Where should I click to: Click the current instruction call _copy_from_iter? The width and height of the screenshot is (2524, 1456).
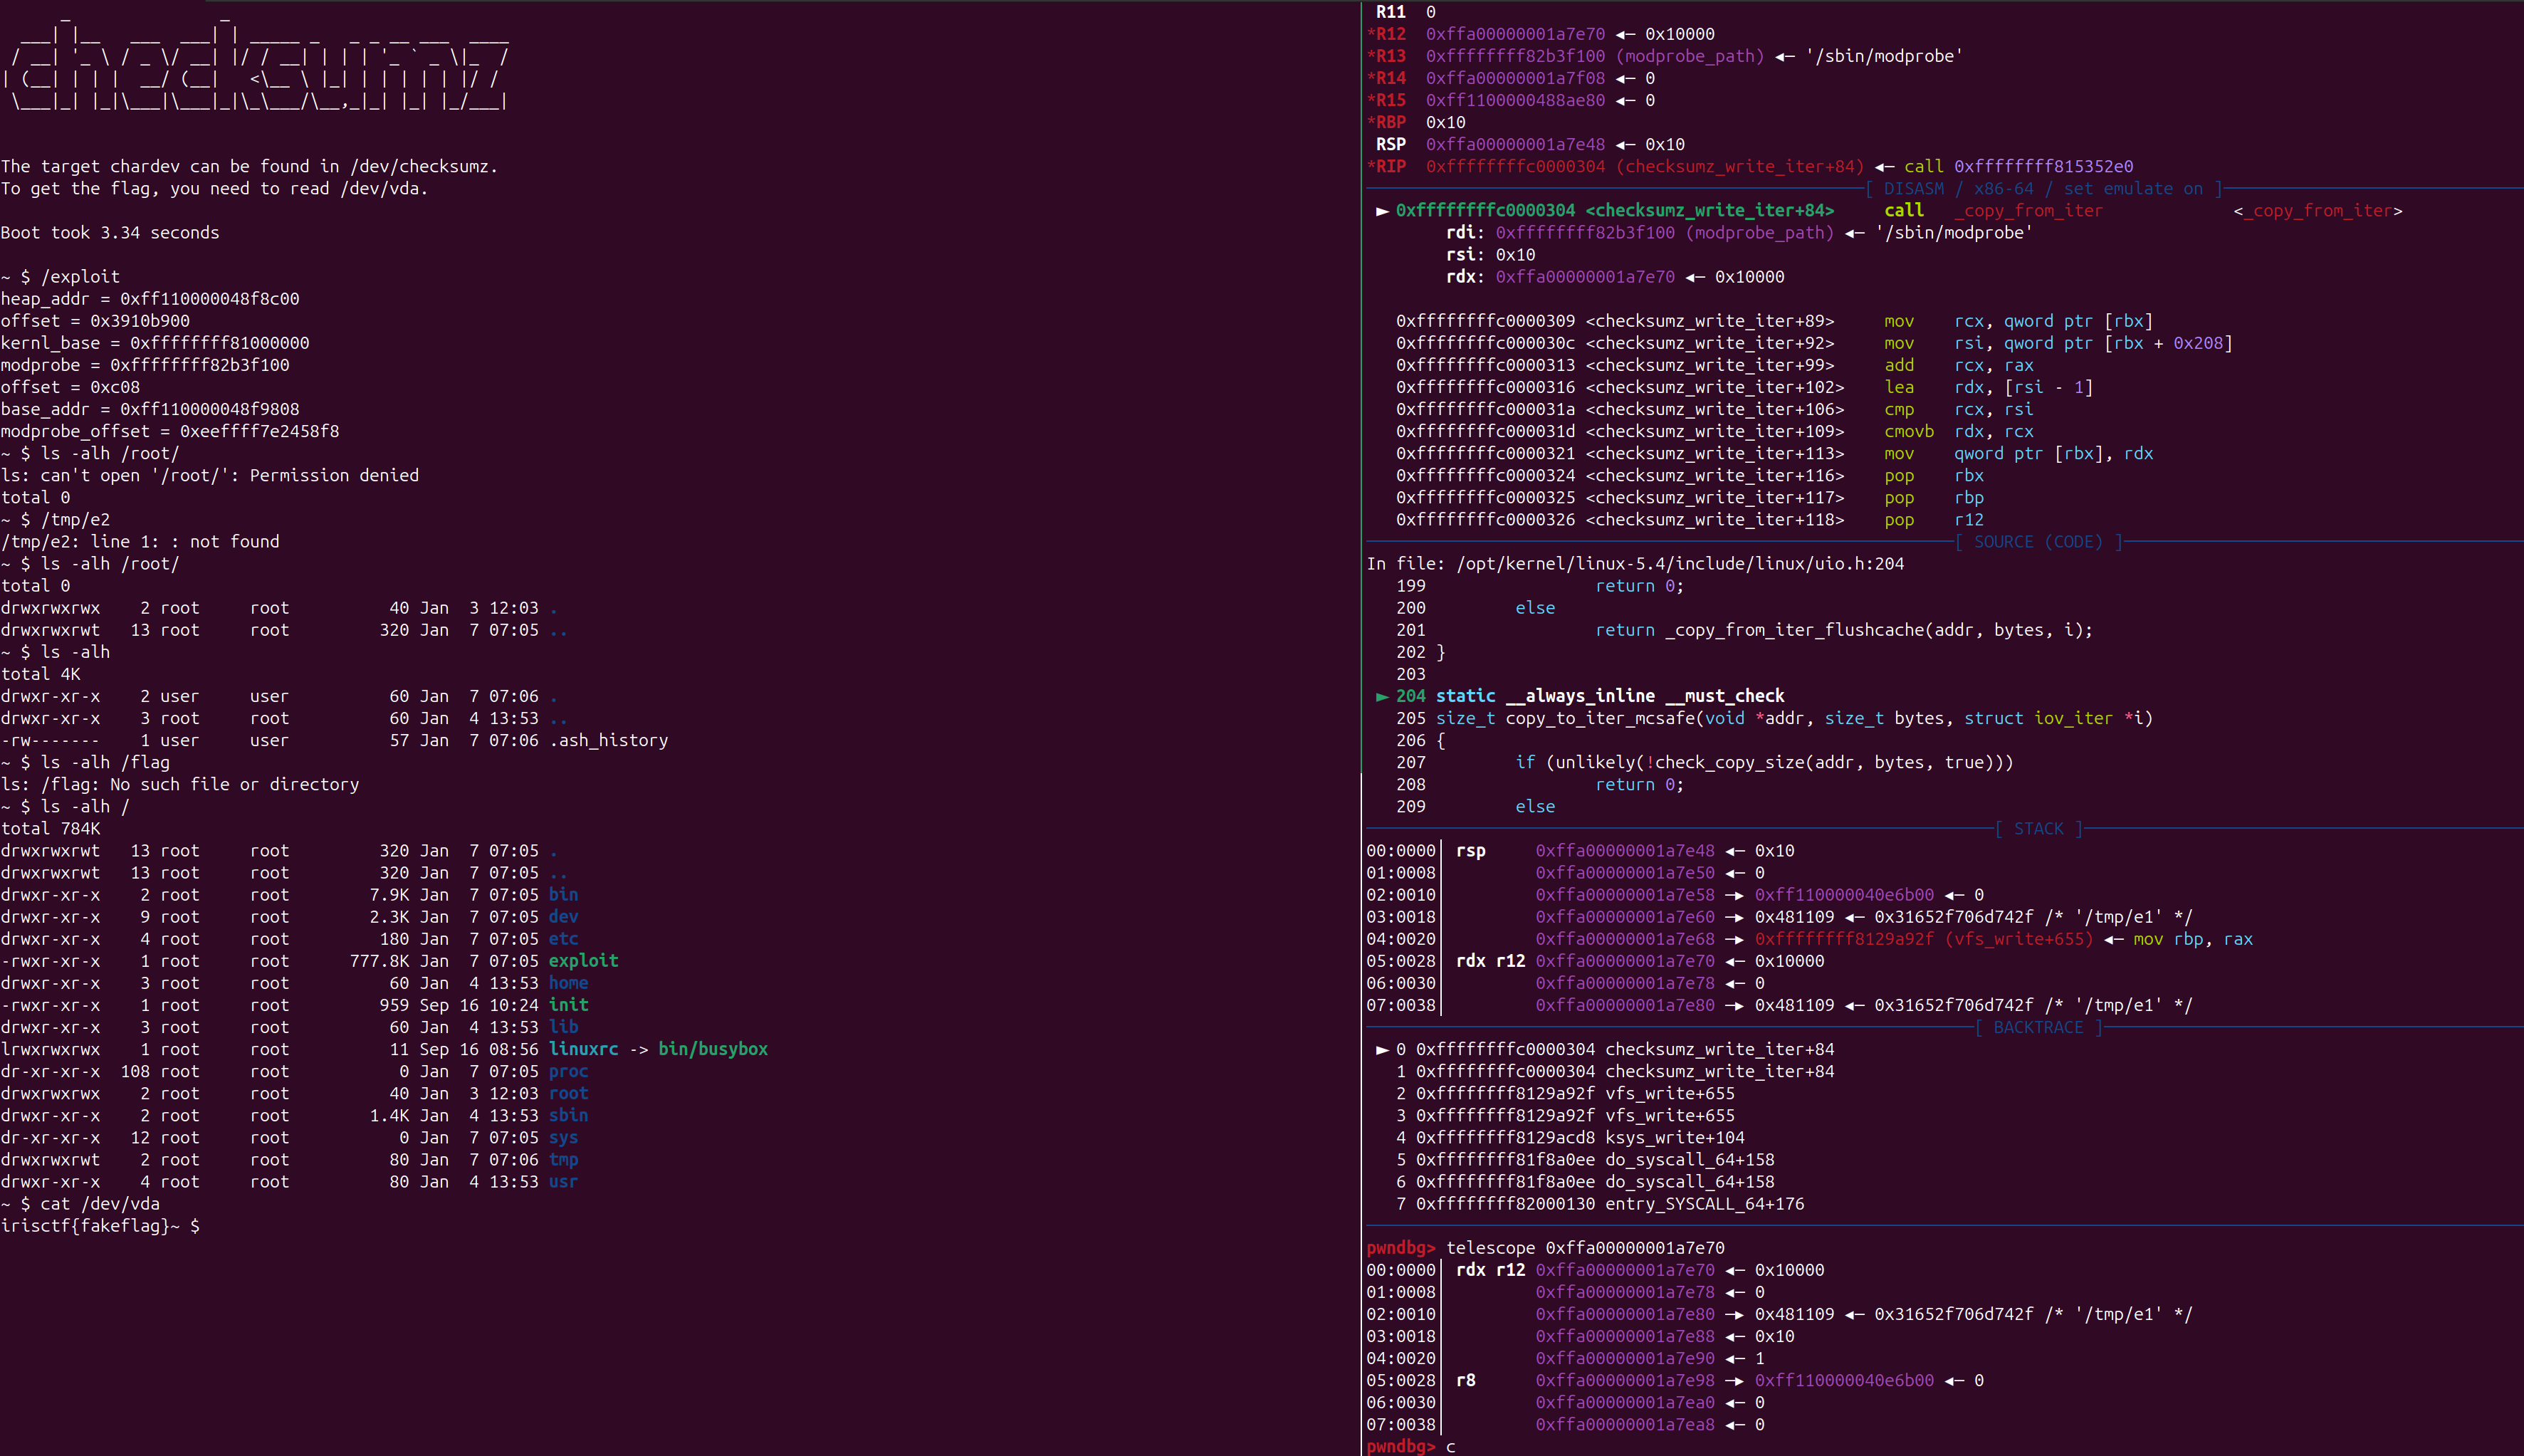point(1889,210)
